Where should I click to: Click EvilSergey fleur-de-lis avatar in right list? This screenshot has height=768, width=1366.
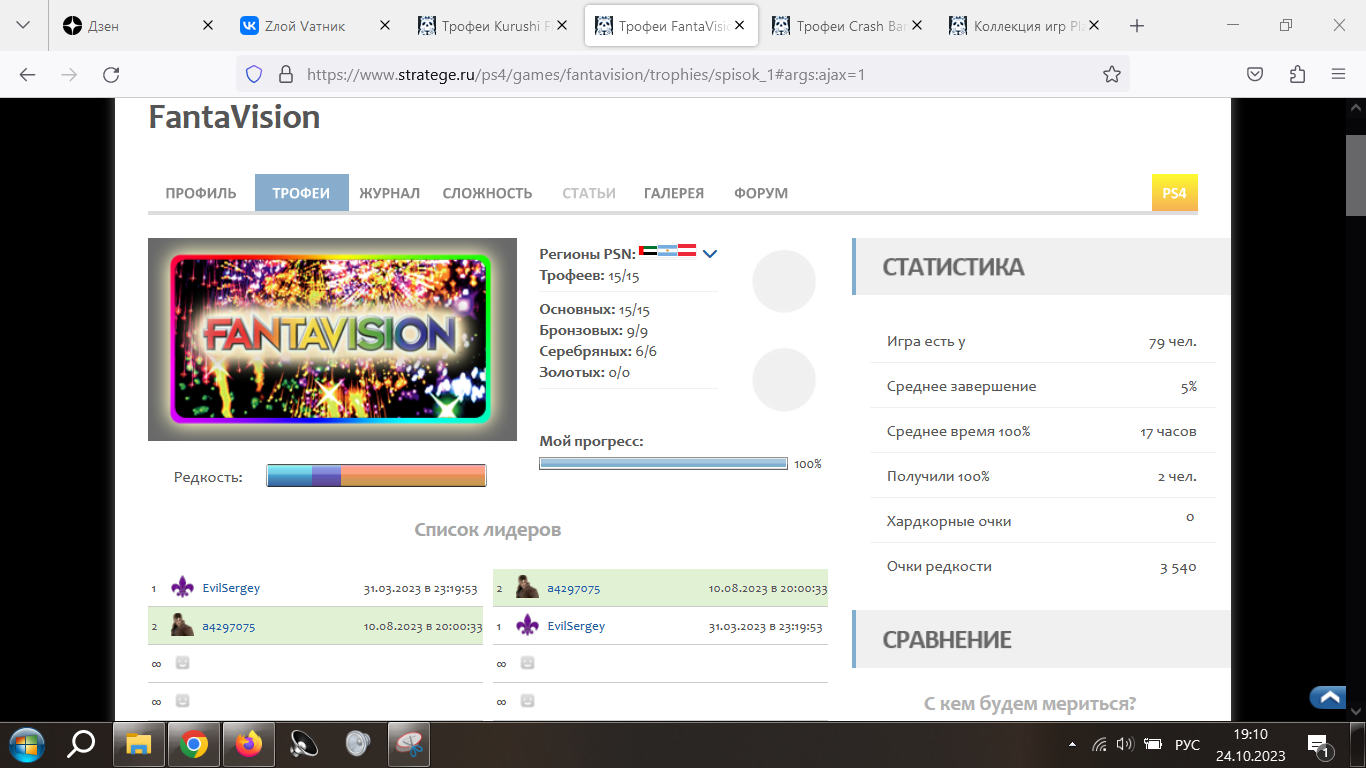point(527,625)
